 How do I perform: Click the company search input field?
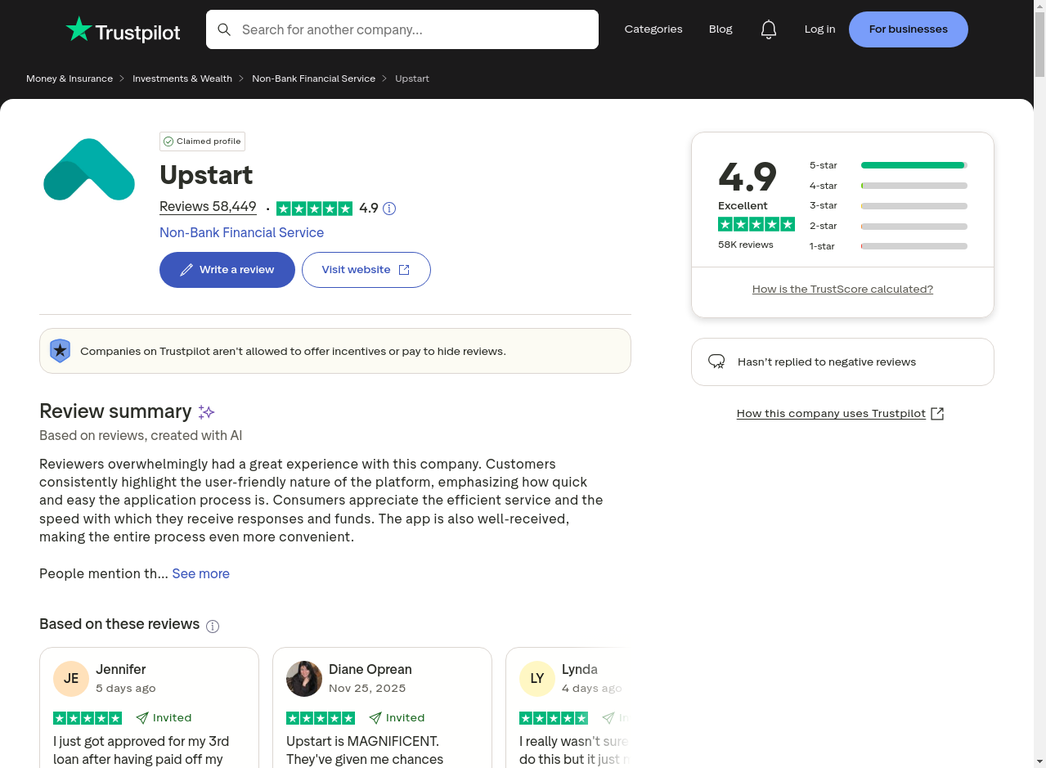click(410, 29)
